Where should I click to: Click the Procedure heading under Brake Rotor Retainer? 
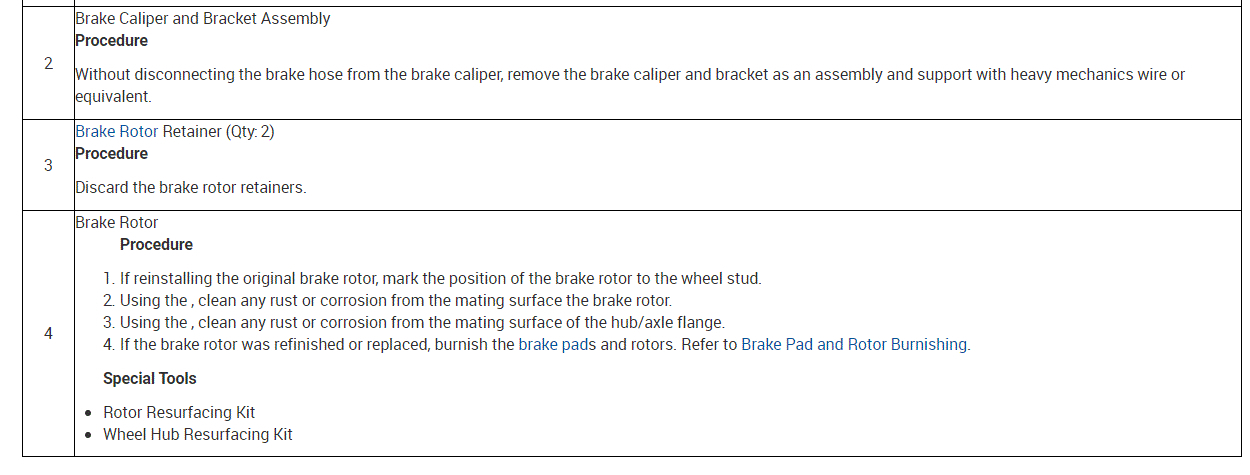(x=111, y=154)
